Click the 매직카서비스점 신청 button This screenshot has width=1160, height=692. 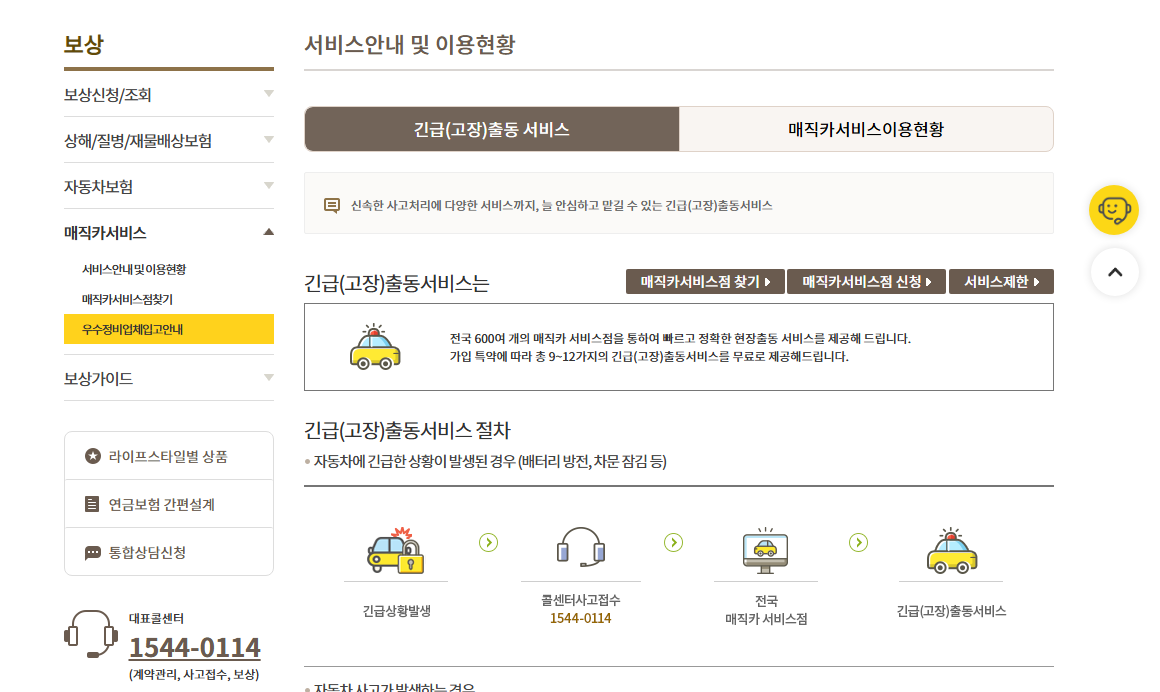point(866,281)
